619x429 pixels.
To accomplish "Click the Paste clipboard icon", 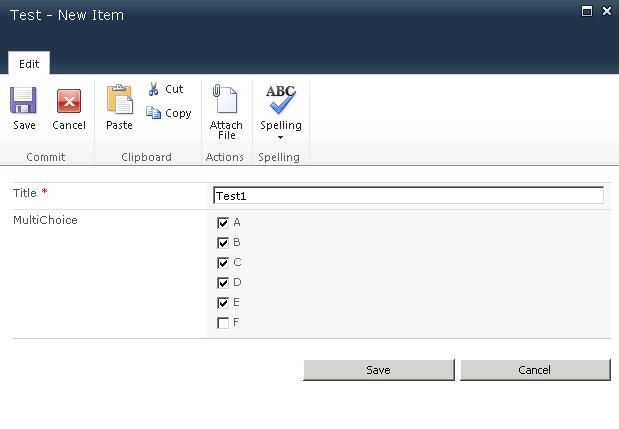I will point(119,101).
